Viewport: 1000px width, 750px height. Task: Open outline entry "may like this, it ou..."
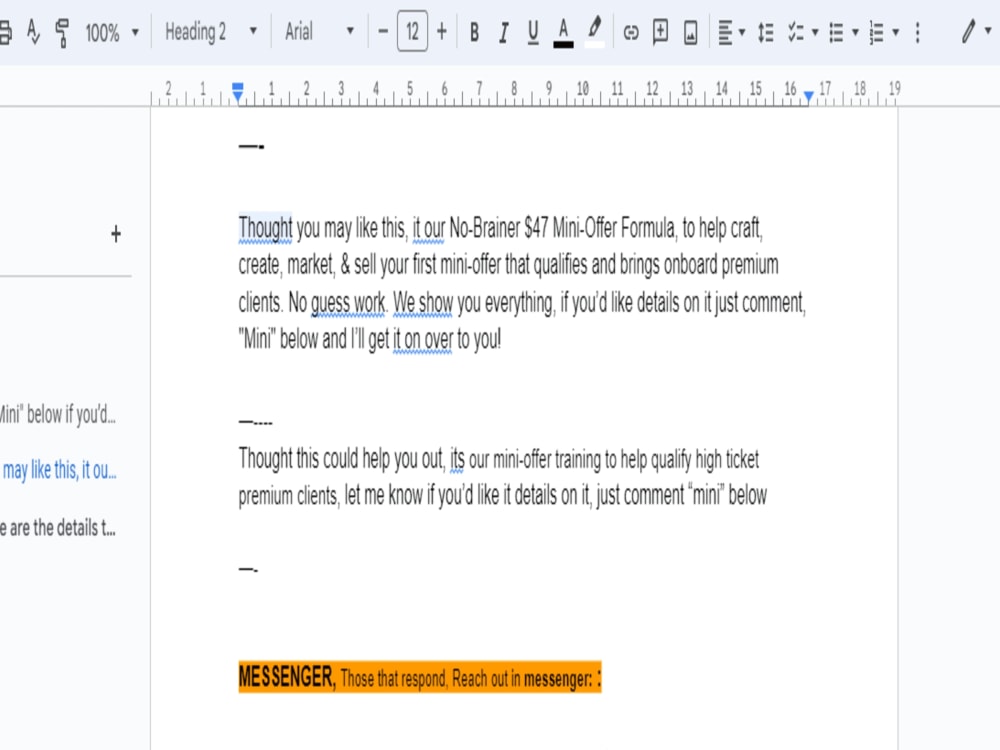pyautogui.click(x=59, y=471)
